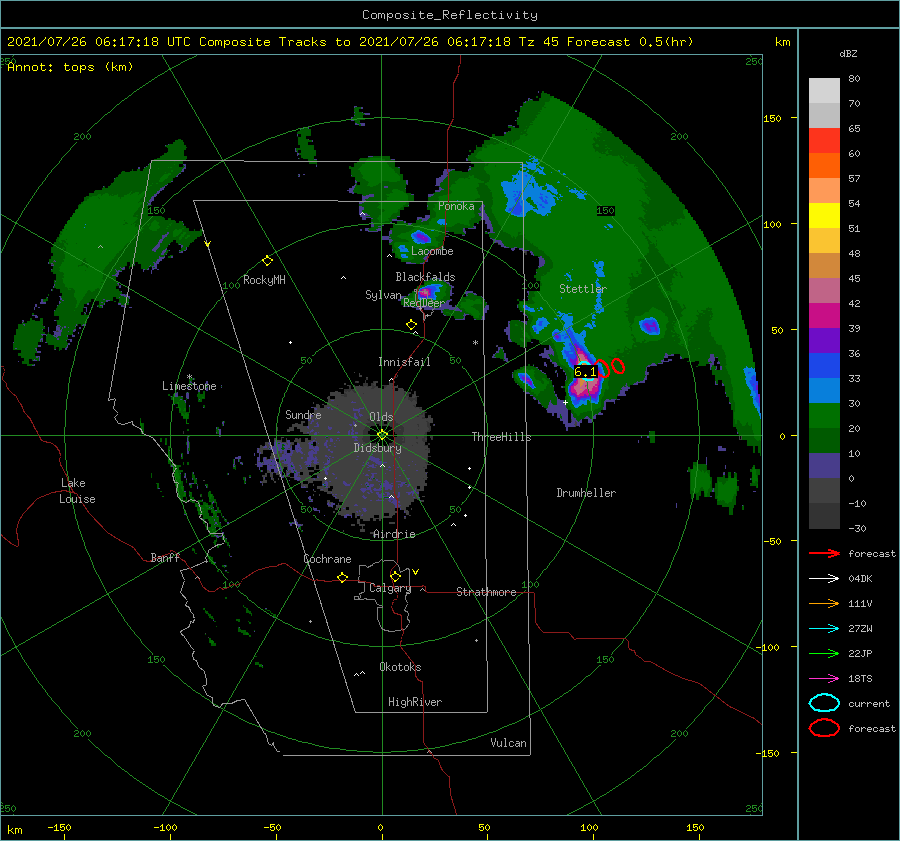Click the radar origin marker between Olds and Didsbury
Screen dimensions: 900x841
click(x=382, y=435)
